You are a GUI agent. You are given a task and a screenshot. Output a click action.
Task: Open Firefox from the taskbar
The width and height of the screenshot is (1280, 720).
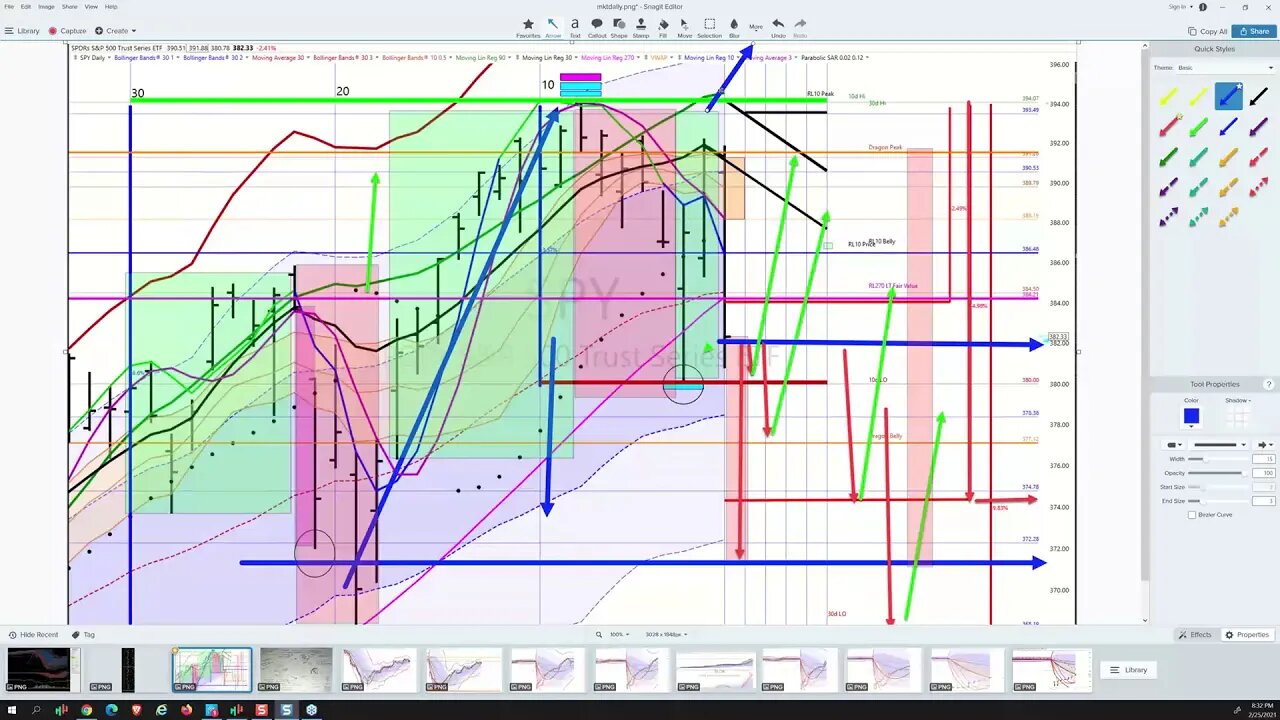click(186, 710)
